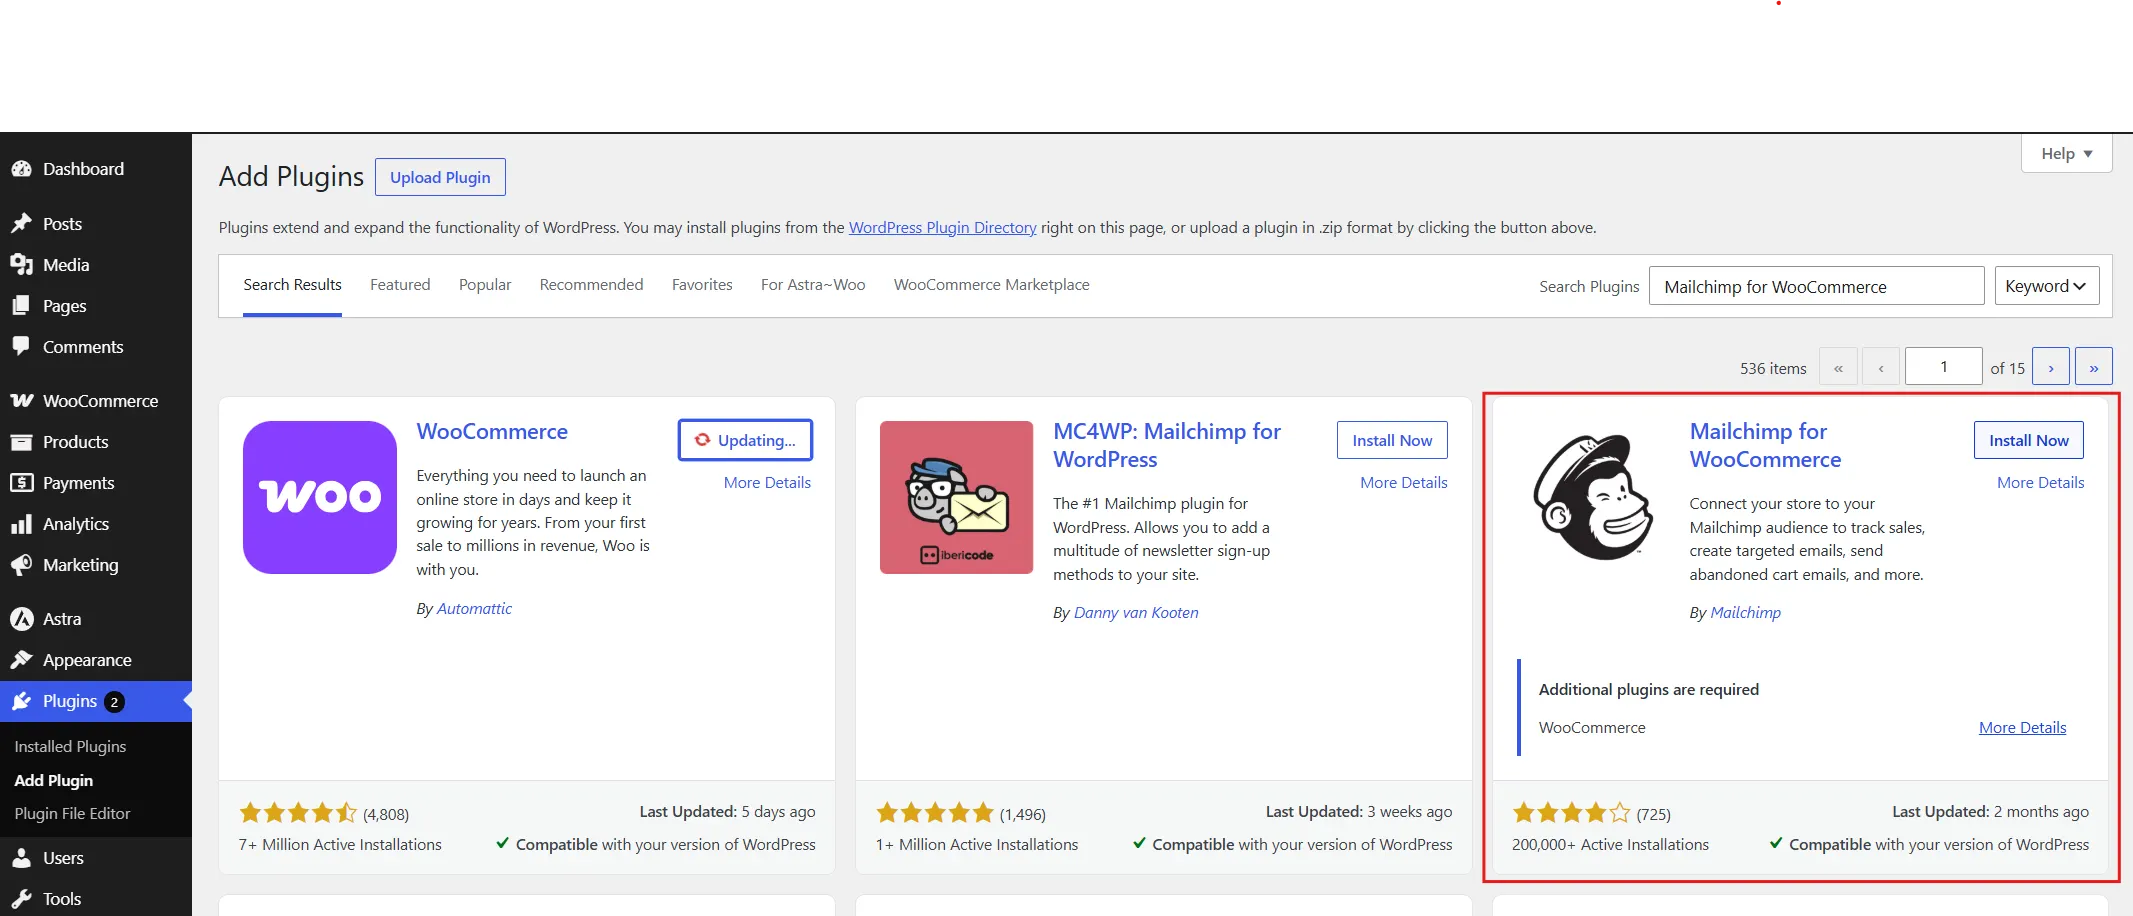The width and height of the screenshot is (2133, 916).
Task: Click the Plugins plug icon
Action: tap(21, 700)
